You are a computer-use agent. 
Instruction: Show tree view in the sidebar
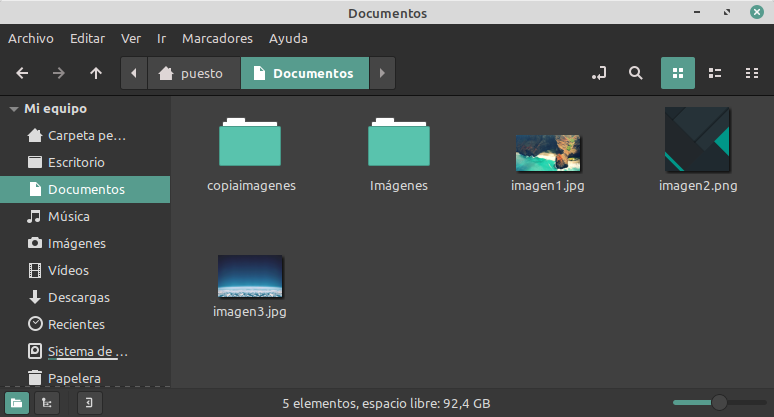pyautogui.click(x=47, y=403)
